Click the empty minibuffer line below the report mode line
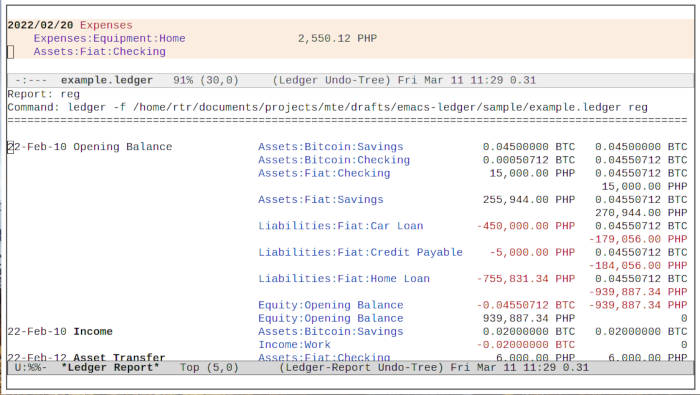700x395 pixels. [350, 382]
